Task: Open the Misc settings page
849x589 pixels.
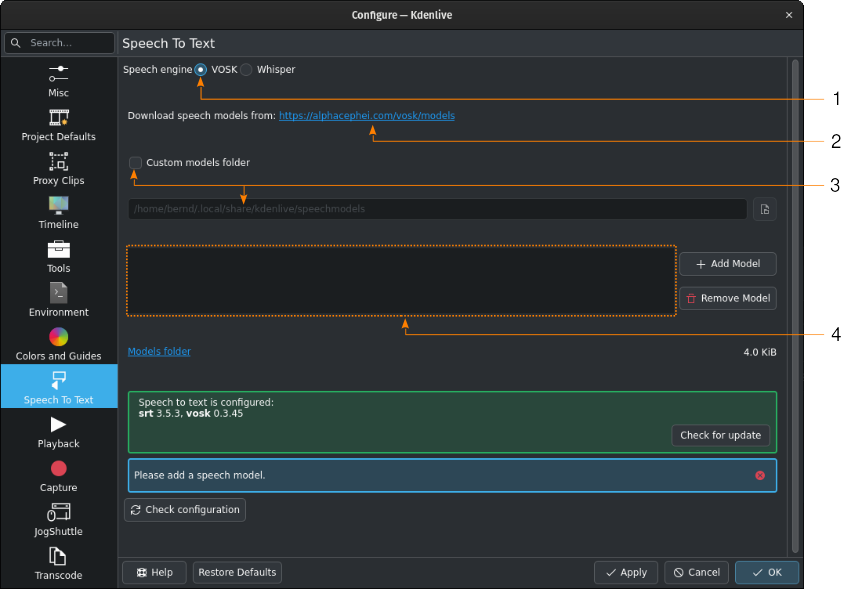Action: (58, 81)
